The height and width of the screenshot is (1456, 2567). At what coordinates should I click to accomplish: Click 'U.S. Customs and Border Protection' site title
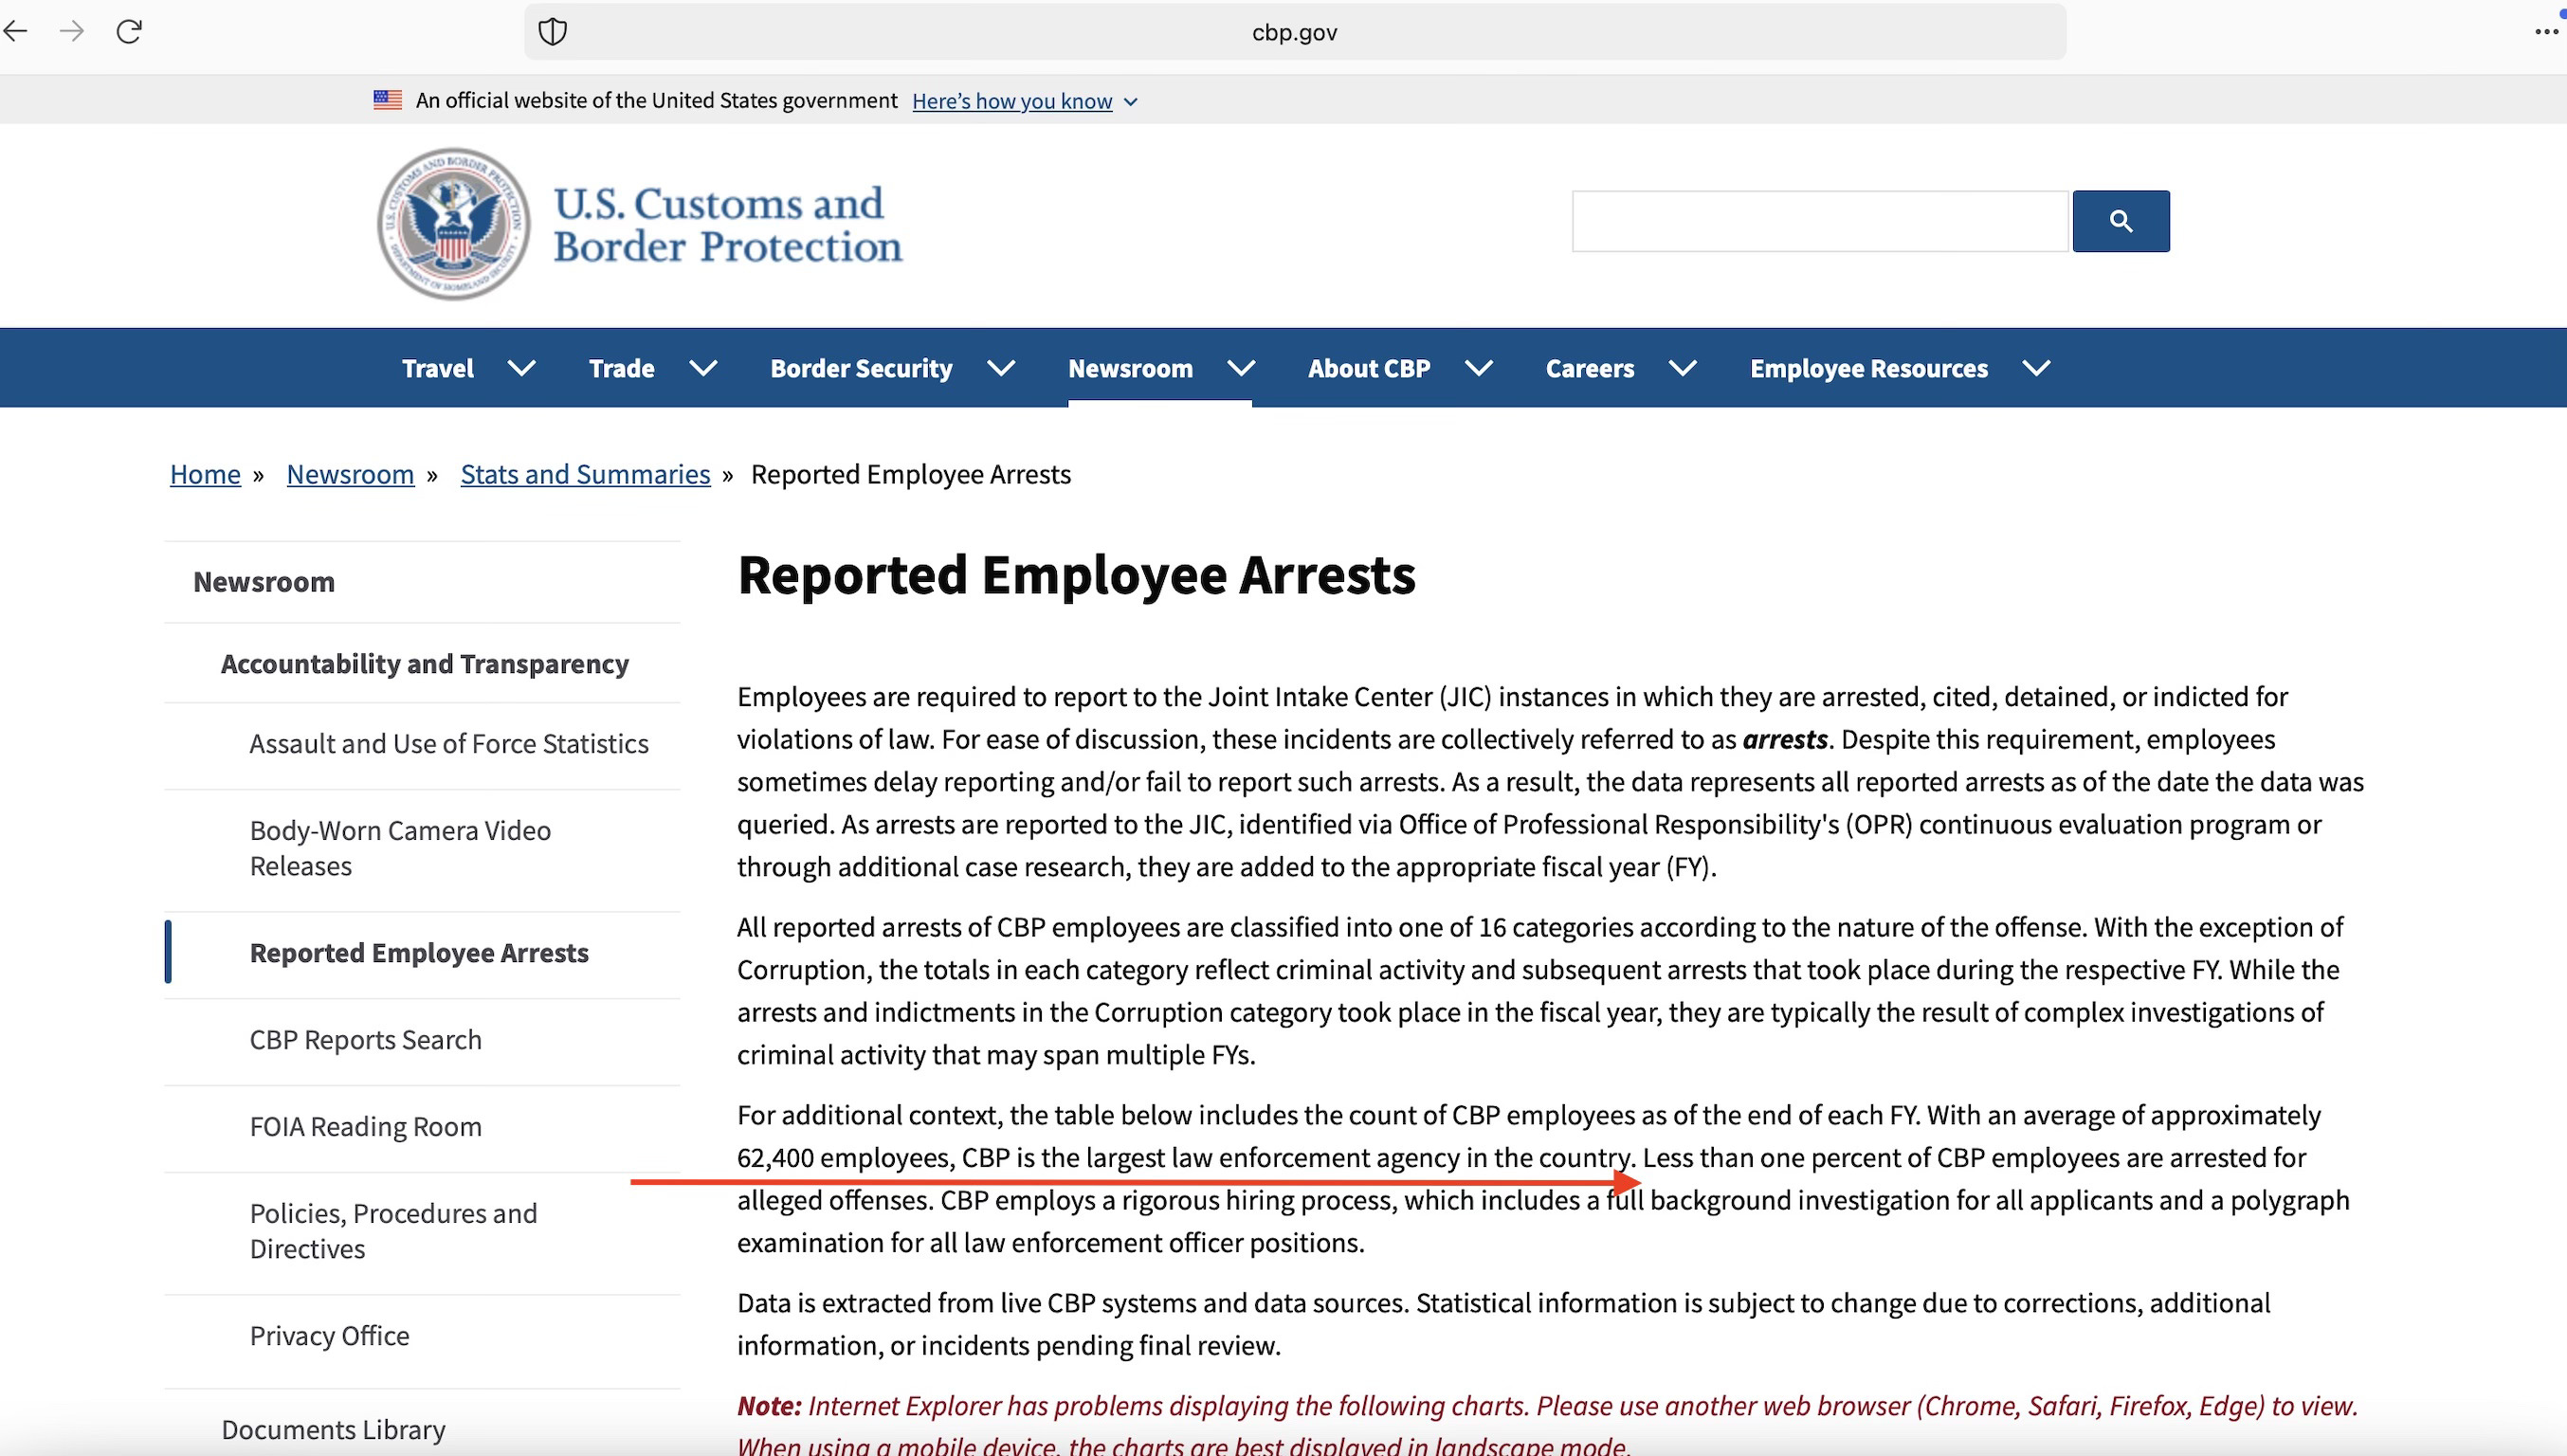tap(728, 225)
